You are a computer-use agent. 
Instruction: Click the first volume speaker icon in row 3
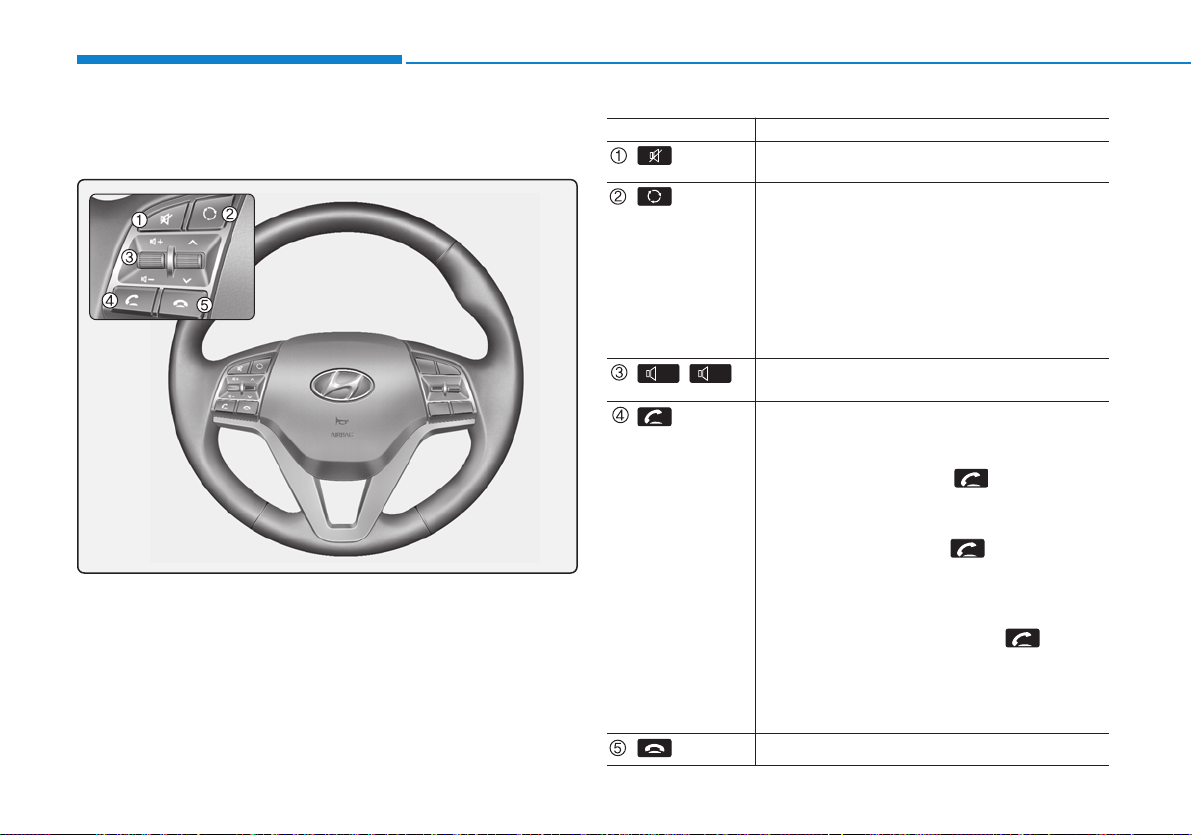coord(658,373)
